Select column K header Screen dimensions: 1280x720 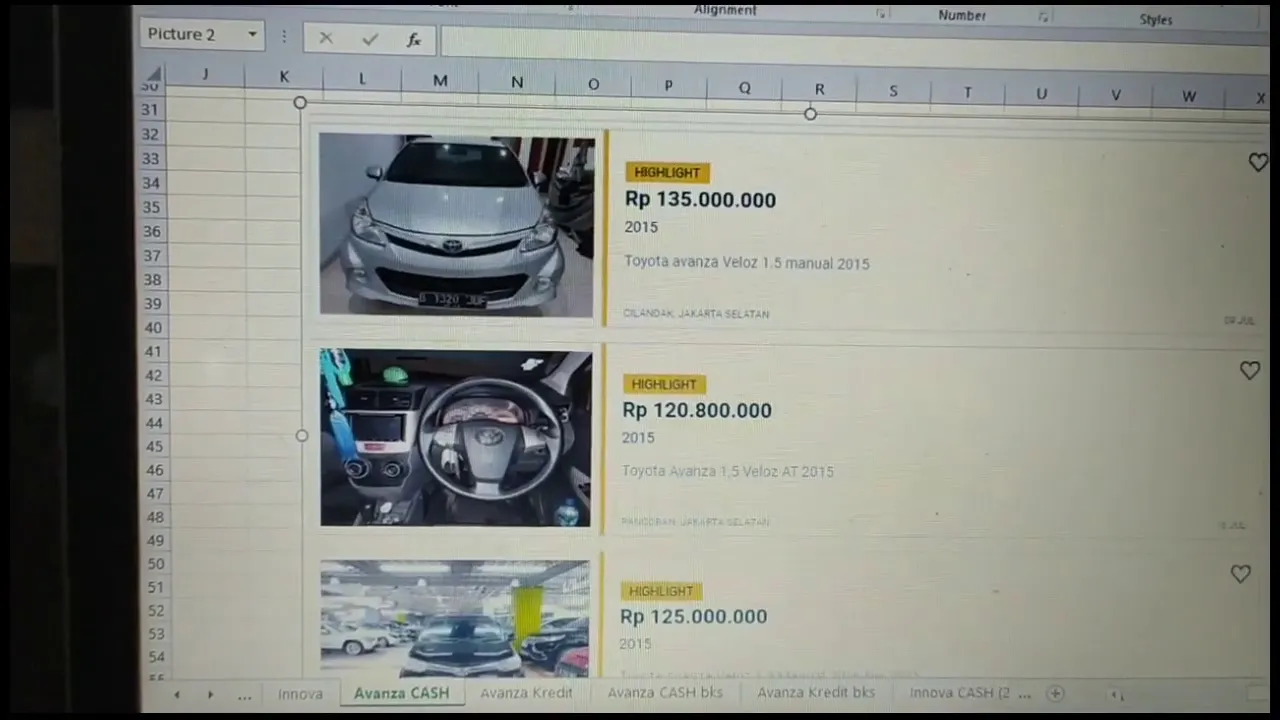point(284,77)
